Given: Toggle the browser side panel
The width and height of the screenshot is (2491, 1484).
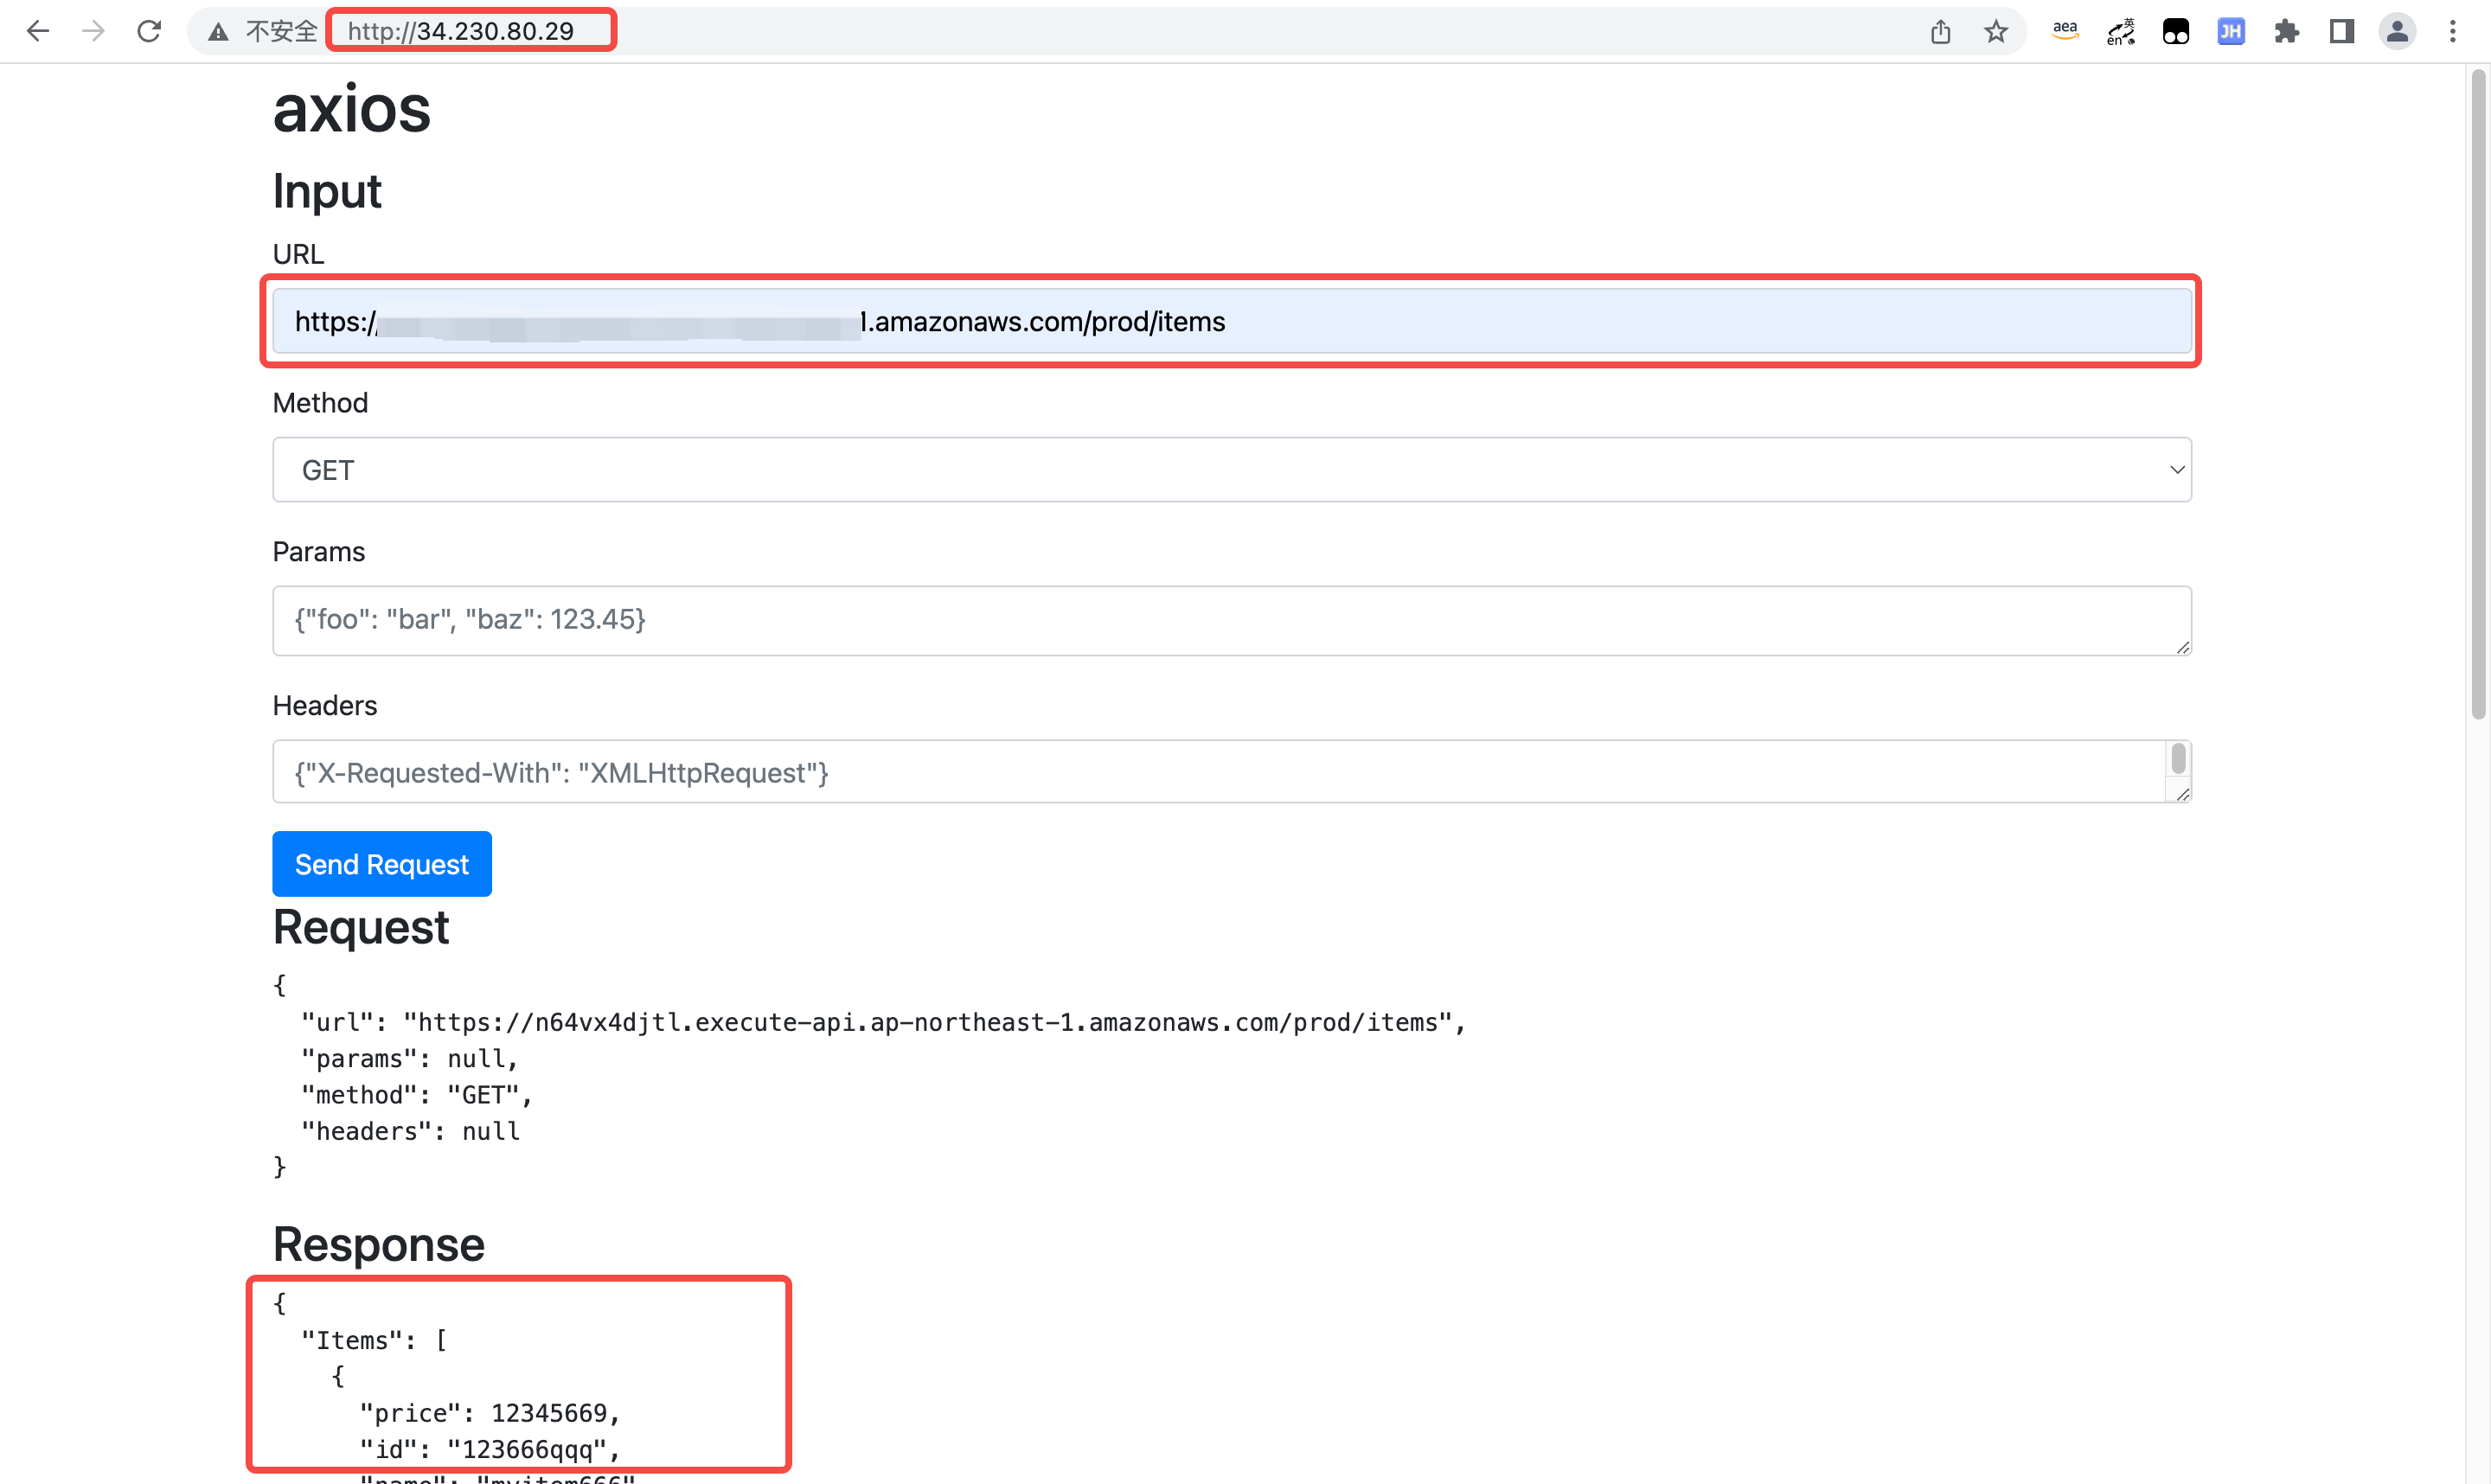Looking at the screenshot, I should tap(2341, 31).
